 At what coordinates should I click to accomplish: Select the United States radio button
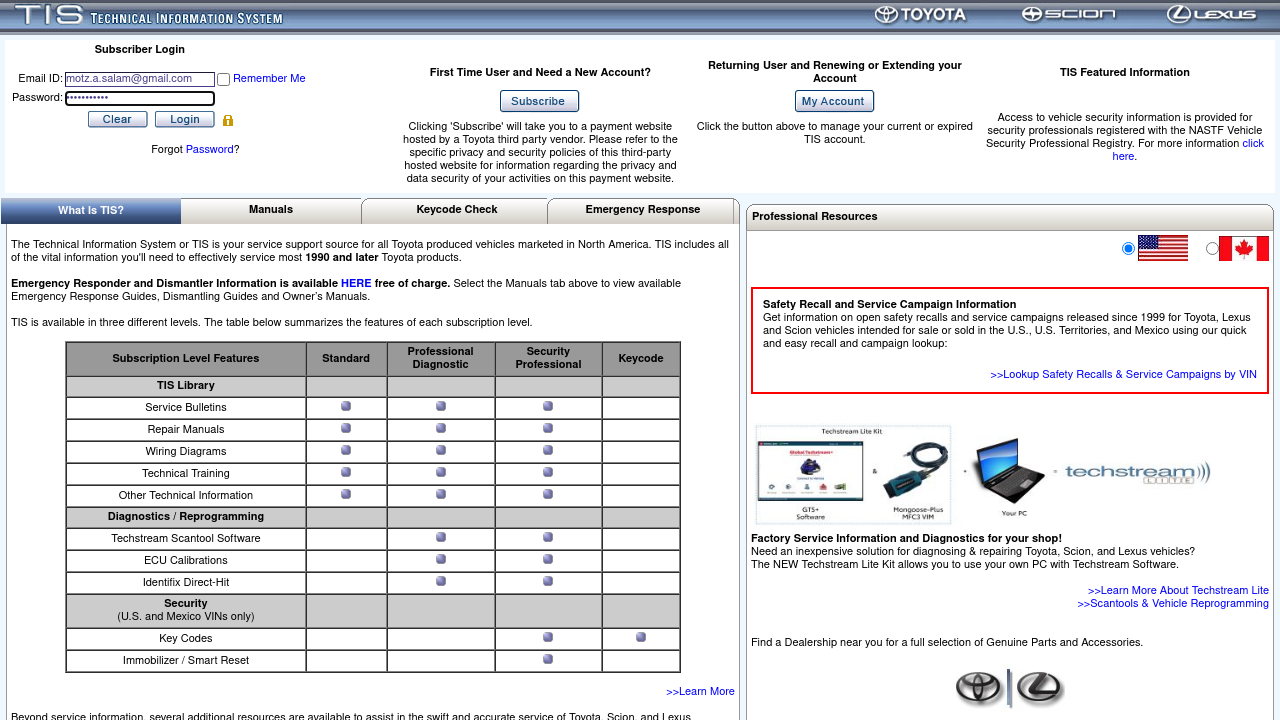(x=1129, y=248)
